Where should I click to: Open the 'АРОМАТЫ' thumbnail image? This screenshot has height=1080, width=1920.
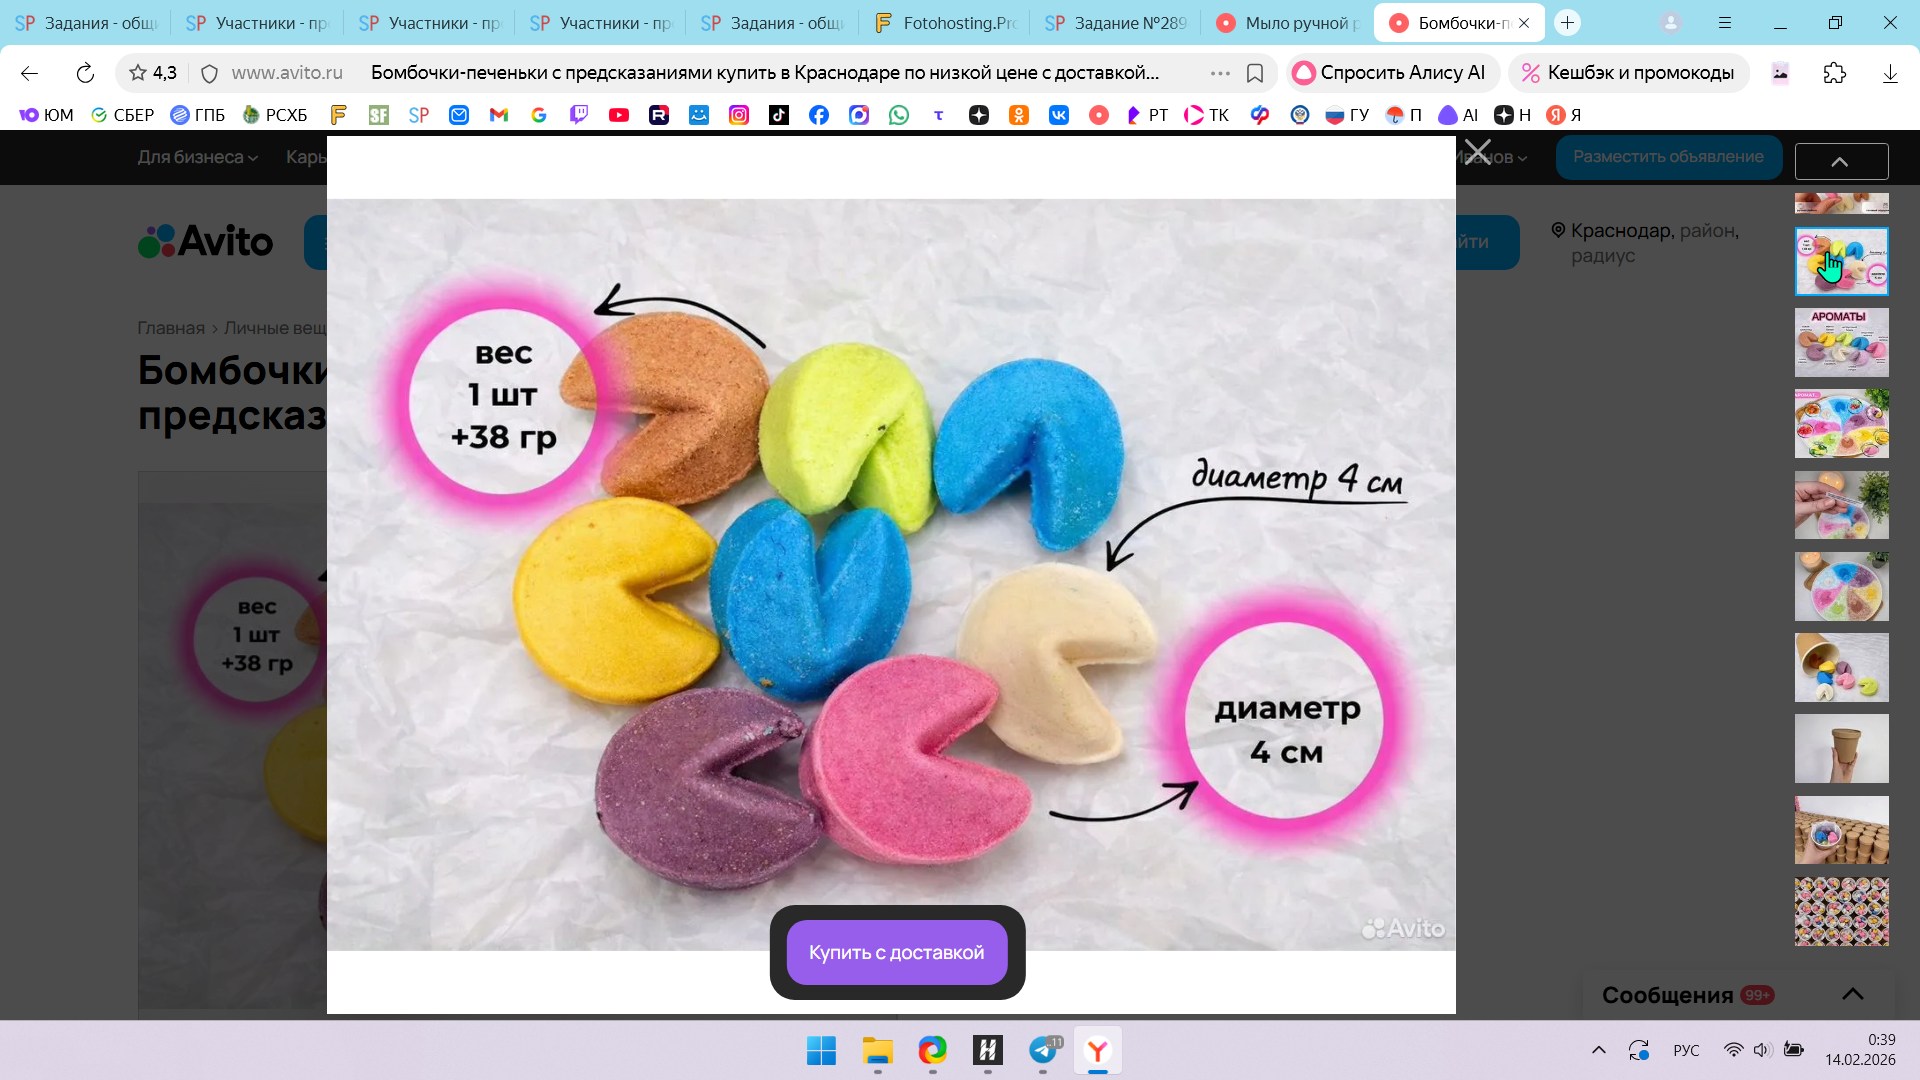coord(1841,342)
